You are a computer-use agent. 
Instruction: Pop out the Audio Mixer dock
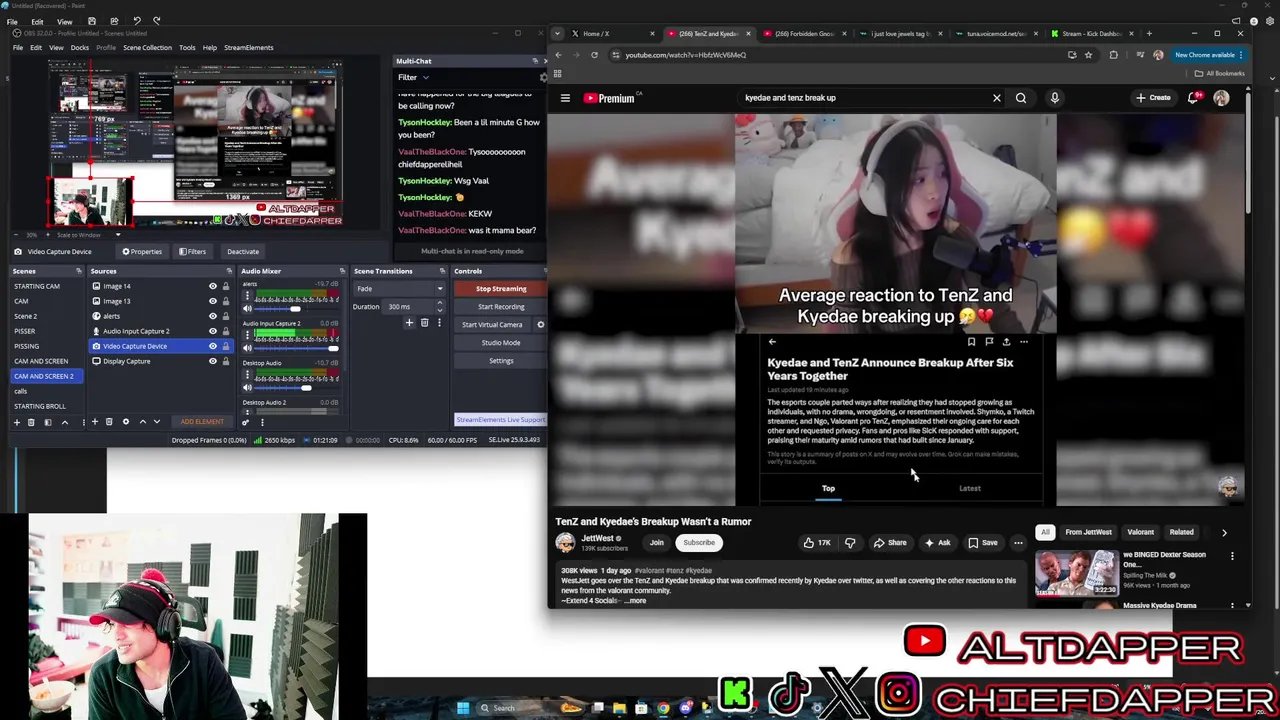point(342,271)
